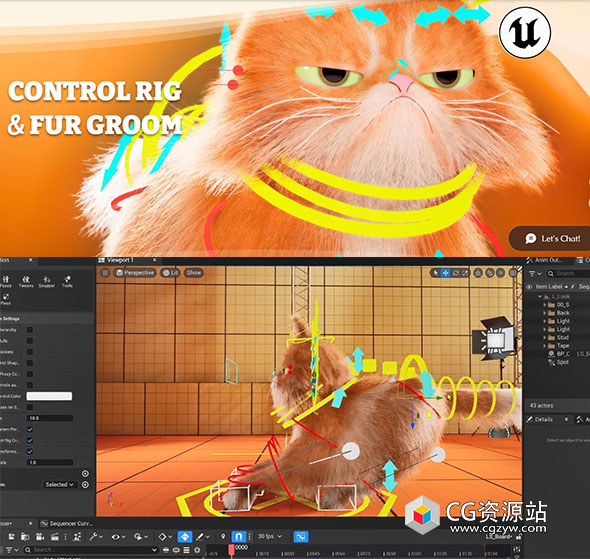Toggle the Sockets checkbox
Screen dimensions: 590x559
coord(30,352)
